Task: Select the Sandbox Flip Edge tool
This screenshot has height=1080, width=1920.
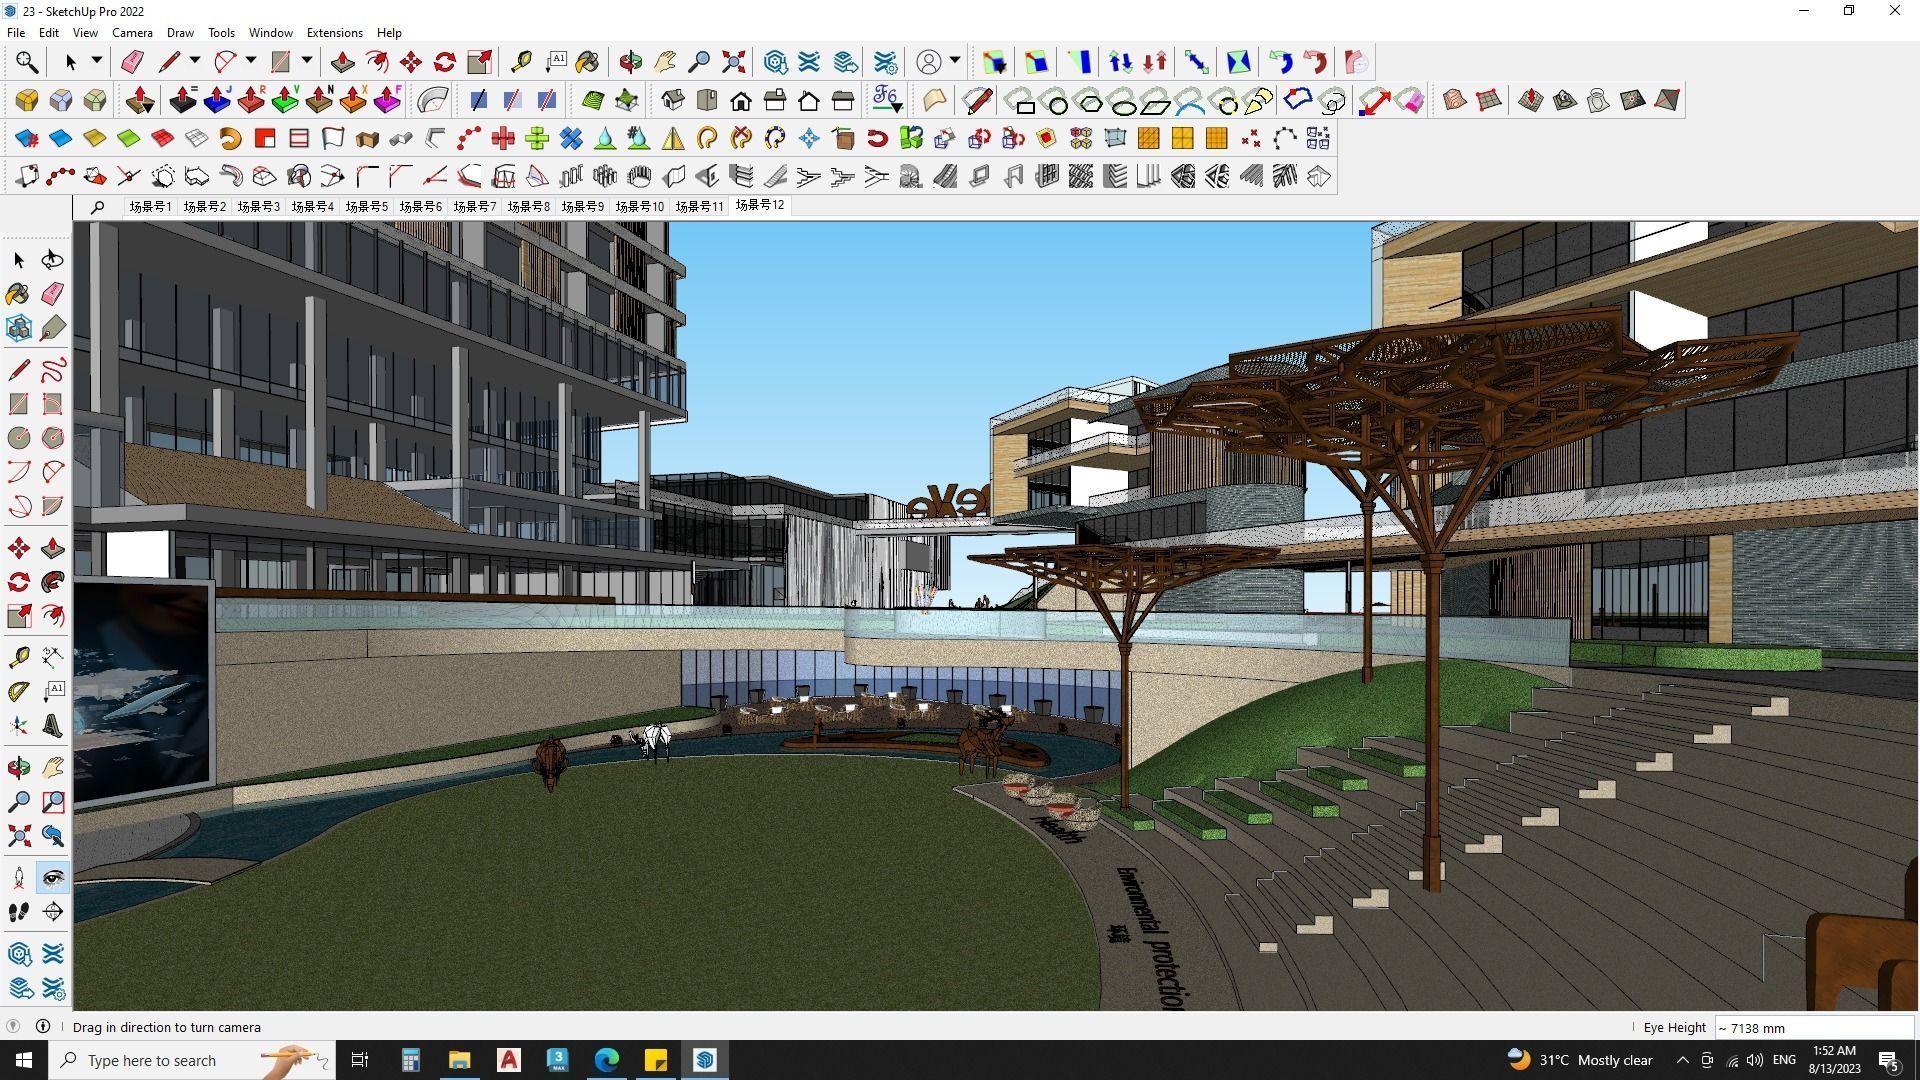Action: [1667, 100]
